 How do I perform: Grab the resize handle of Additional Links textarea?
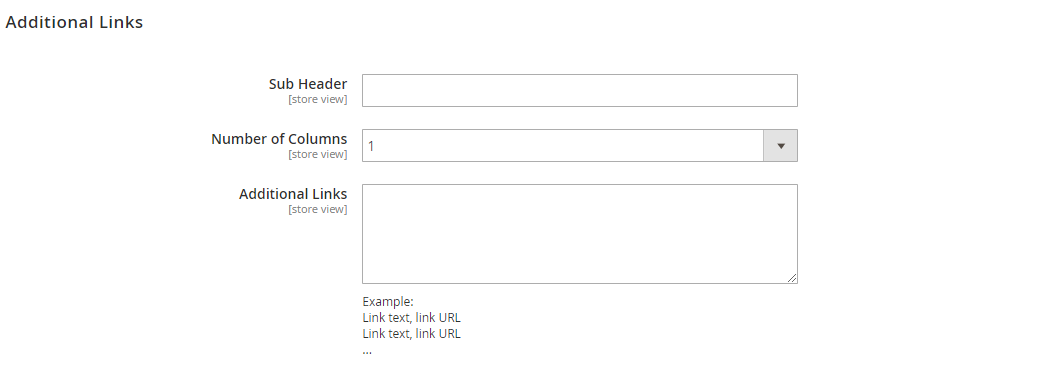click(x=791, y=277)
